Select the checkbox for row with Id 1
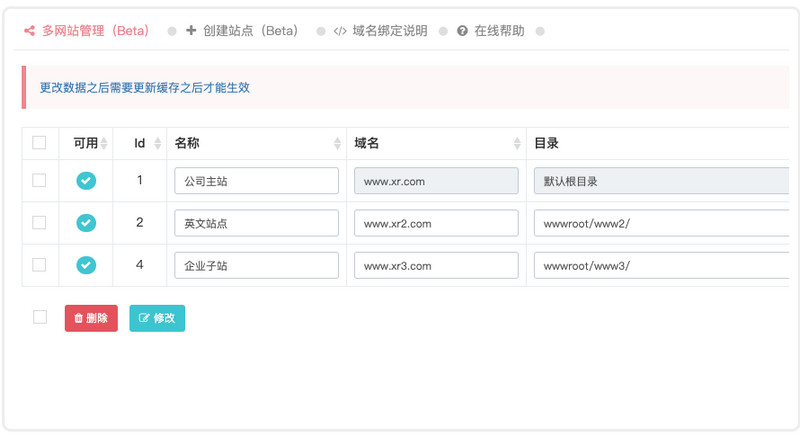 [39, 181]
